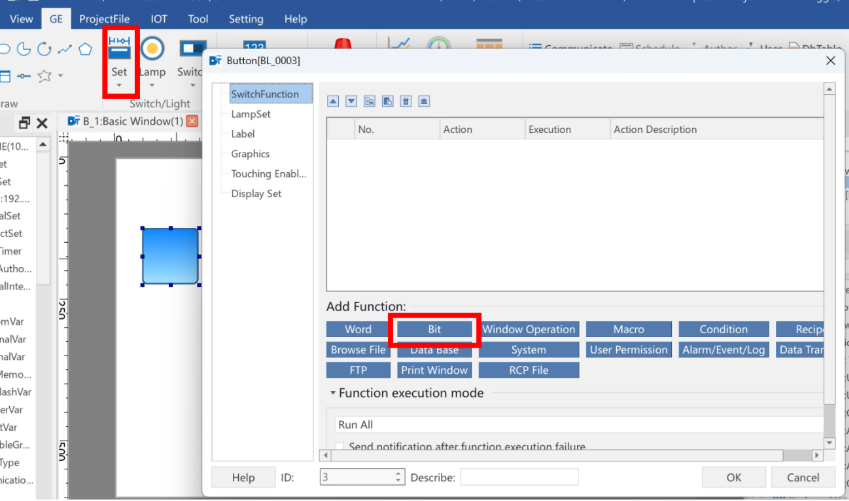The image size is (849, 501).
Task: Click the trash delete function icon
Action: [406, 101]
